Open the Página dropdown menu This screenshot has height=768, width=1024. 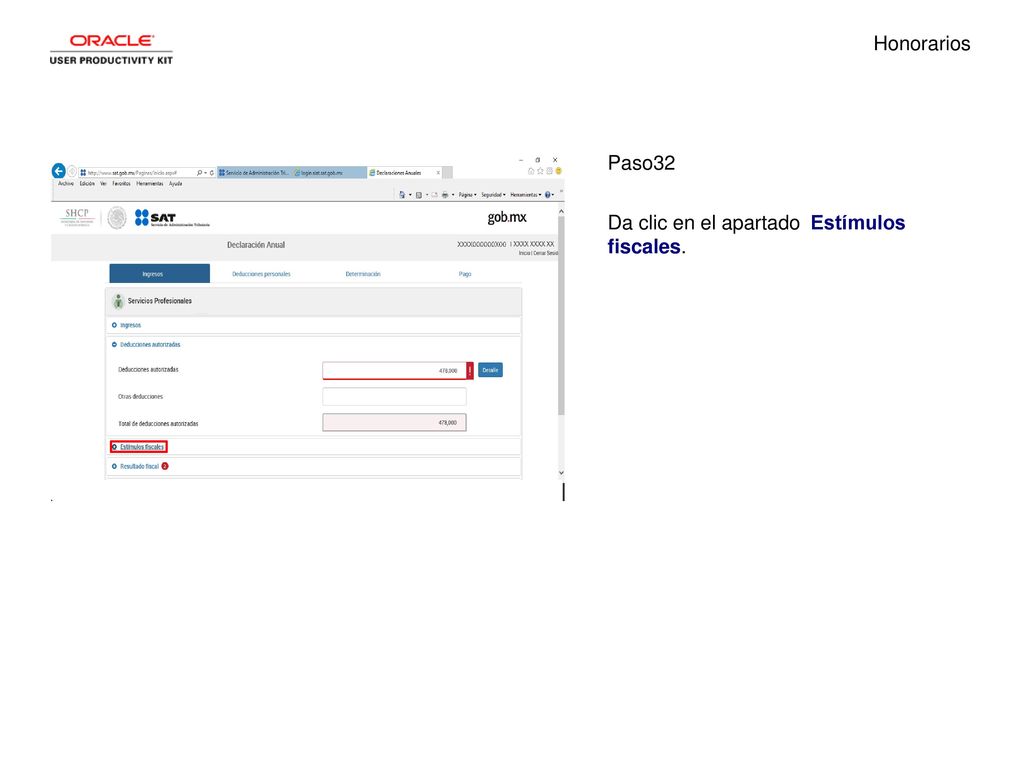coord(468,195)
